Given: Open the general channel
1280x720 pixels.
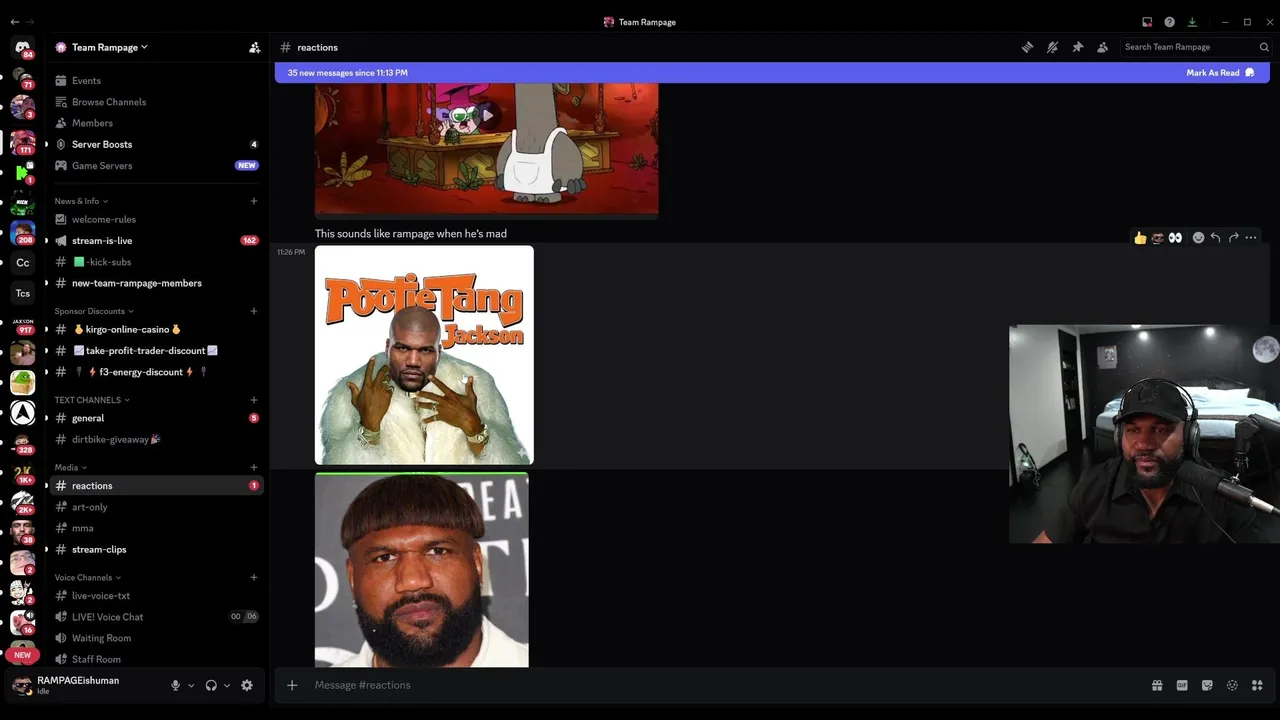Looking at the screenshot, I should [x=155, y=418].
